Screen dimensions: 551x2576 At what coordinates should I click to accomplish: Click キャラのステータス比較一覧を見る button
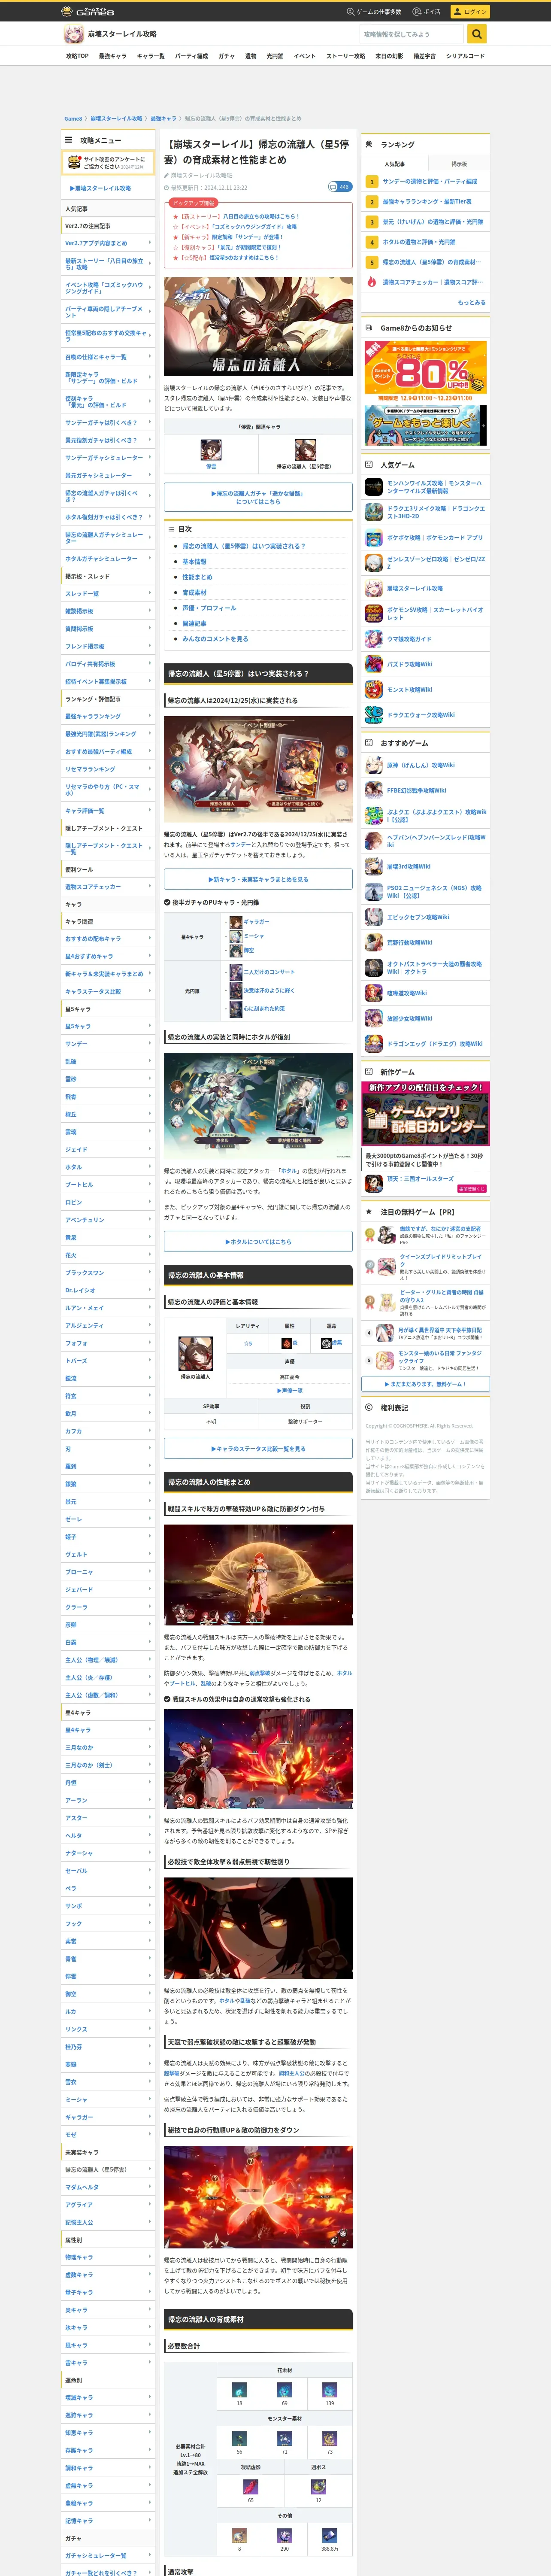tap(258, 1449)
